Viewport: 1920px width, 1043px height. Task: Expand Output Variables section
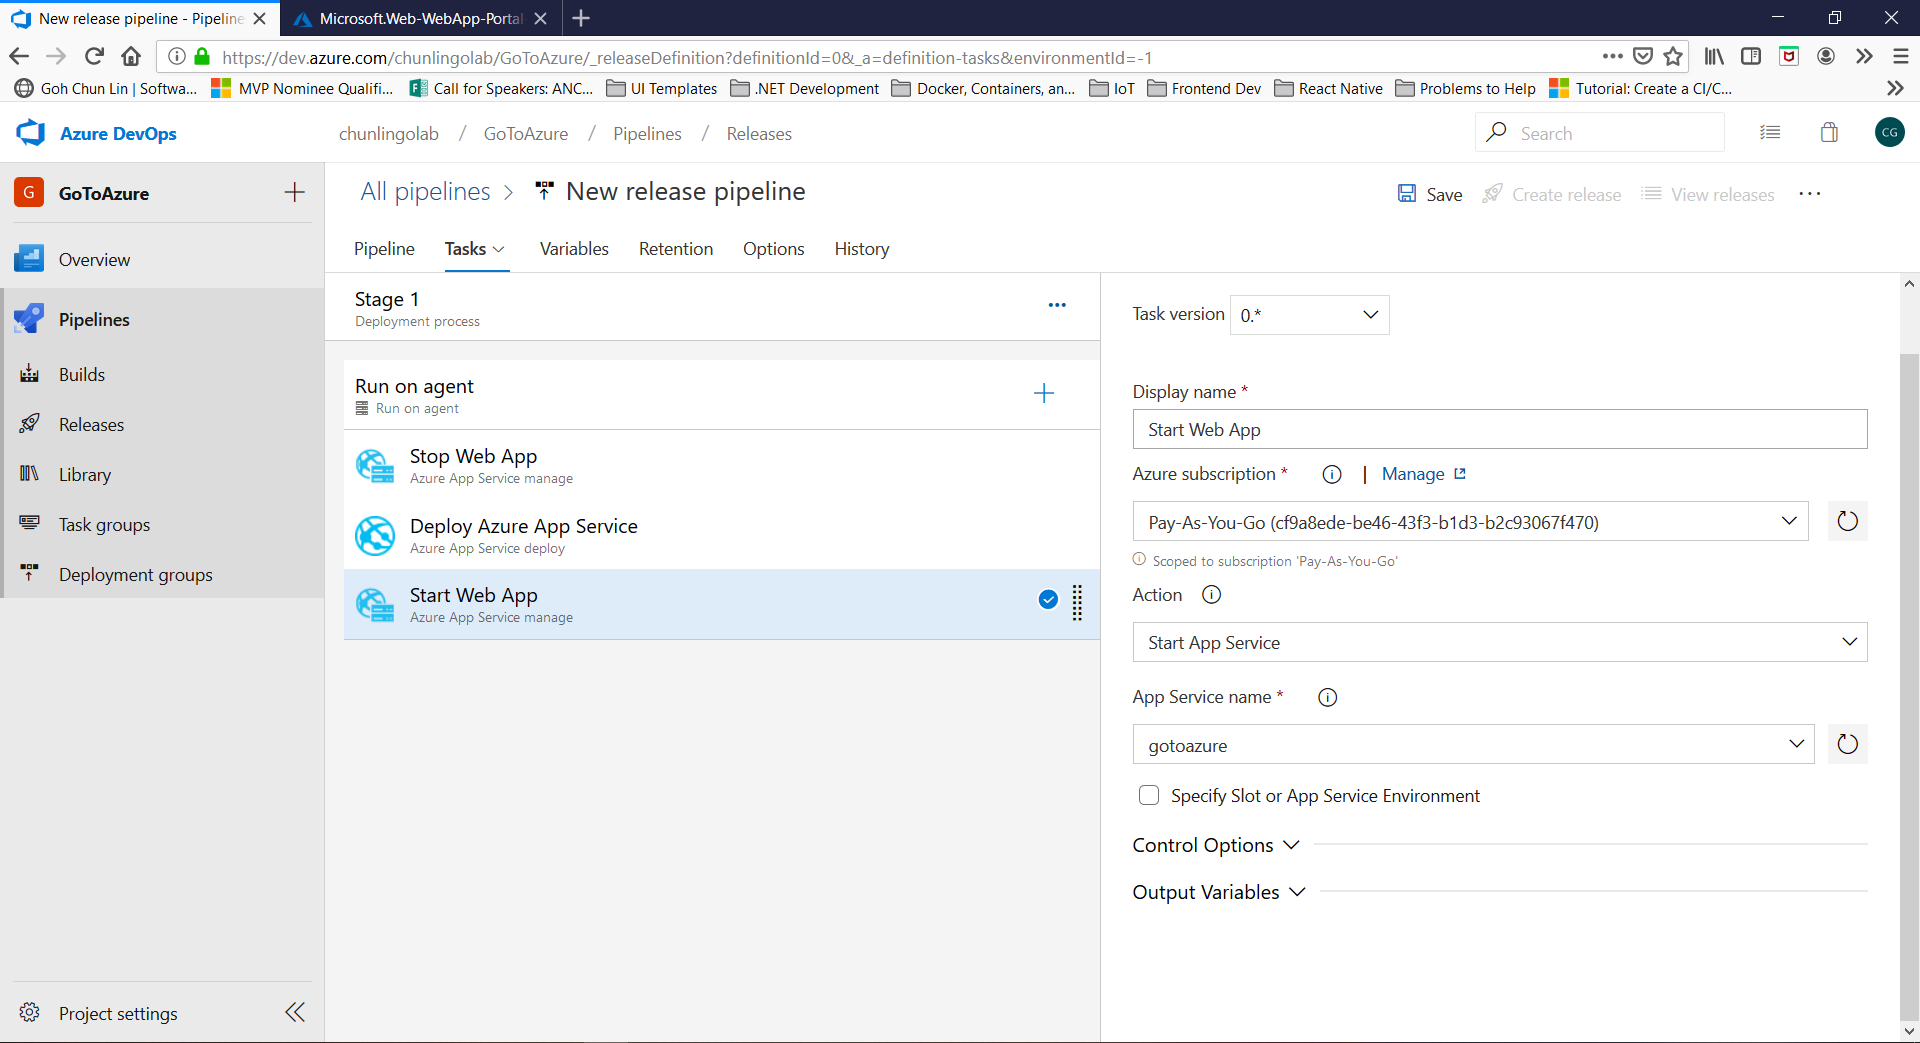[x=1218, y=892]
